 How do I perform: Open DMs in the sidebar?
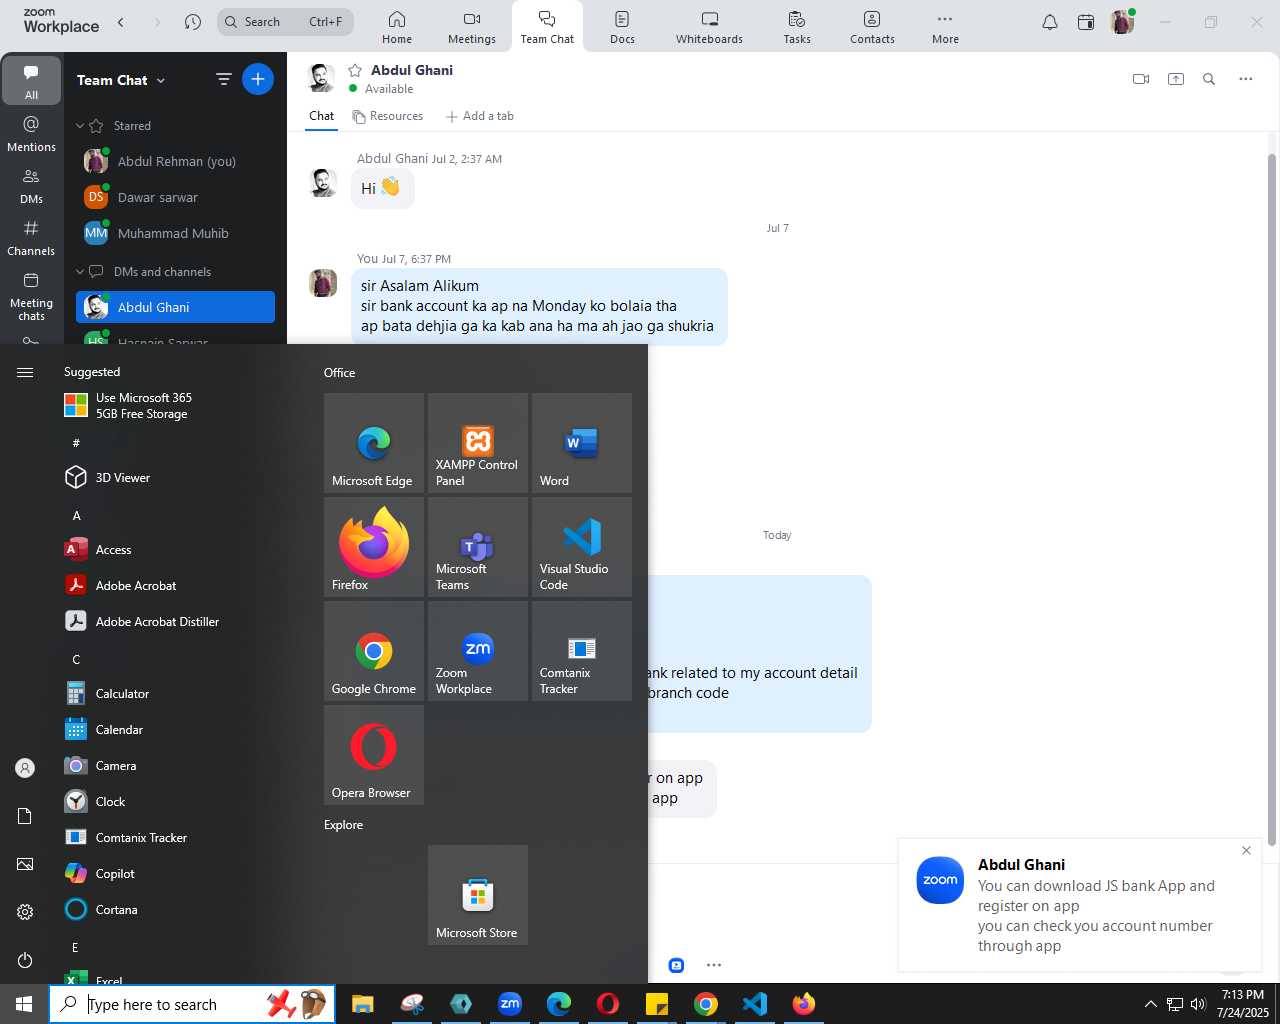(31, 185)
